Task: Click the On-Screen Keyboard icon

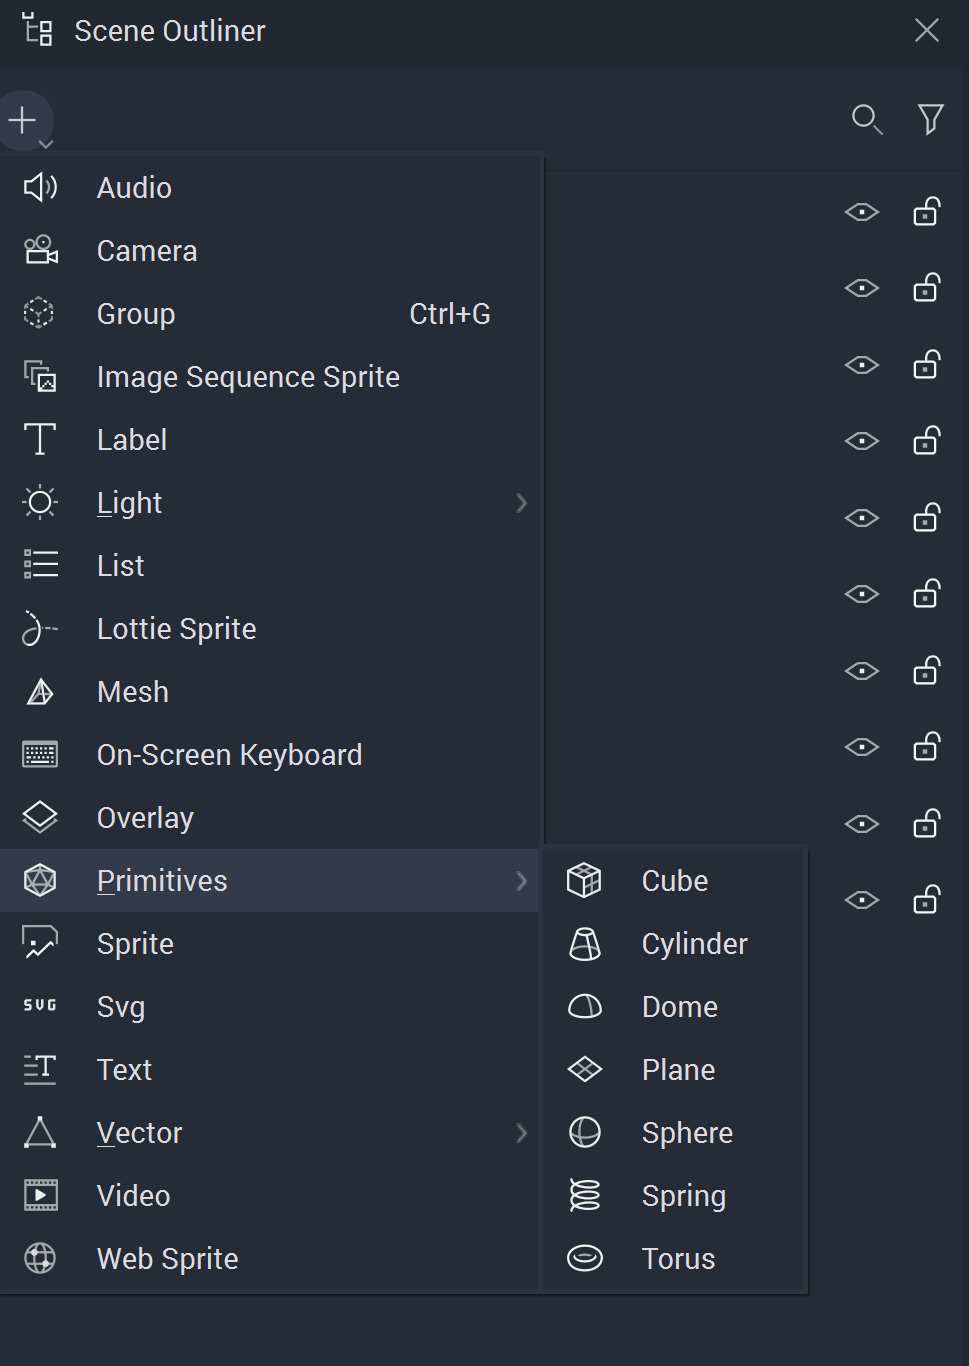Action: pyautogui.click(x=40, y=754)
